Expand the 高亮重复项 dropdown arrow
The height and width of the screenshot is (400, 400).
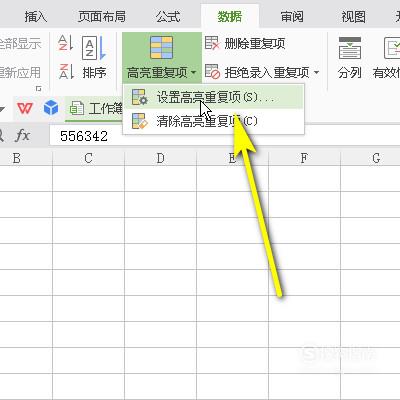(193, 72)
